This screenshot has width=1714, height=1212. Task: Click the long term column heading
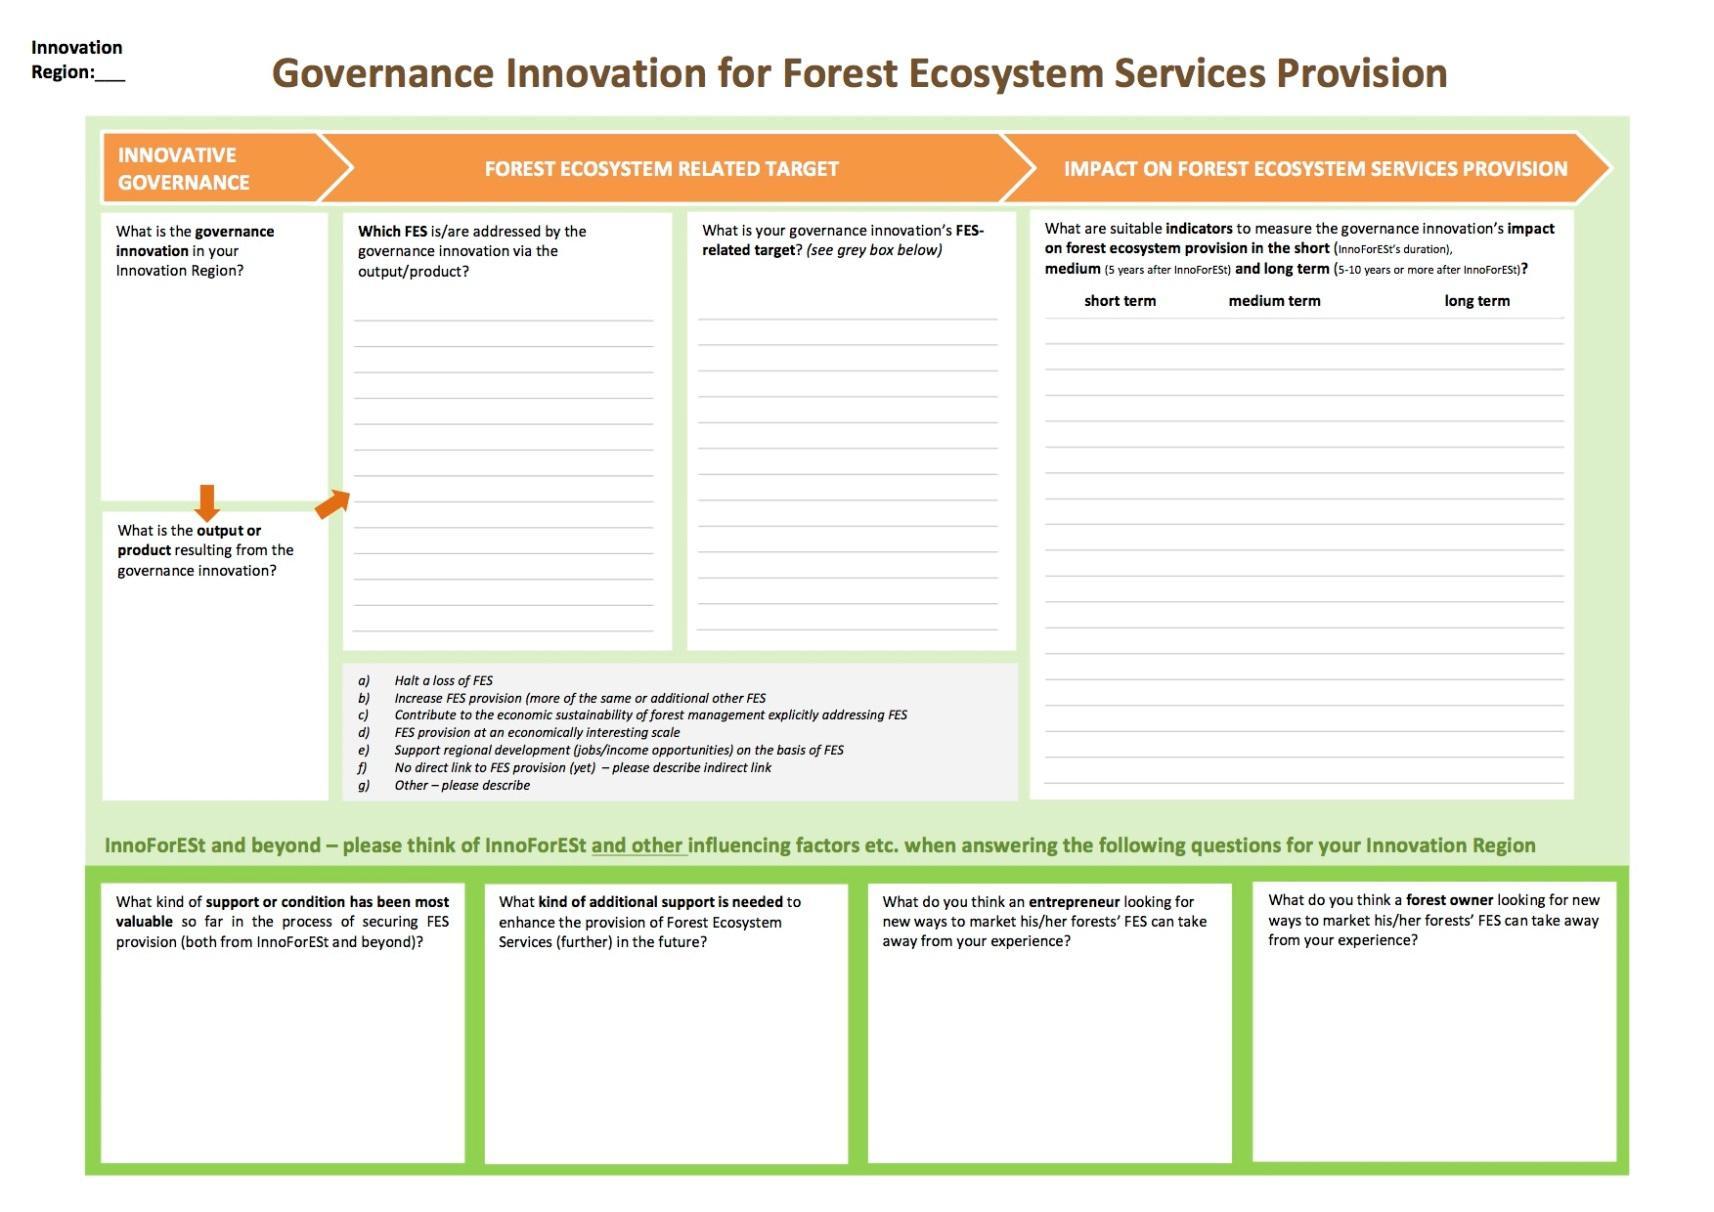[x=1476, y=301]
